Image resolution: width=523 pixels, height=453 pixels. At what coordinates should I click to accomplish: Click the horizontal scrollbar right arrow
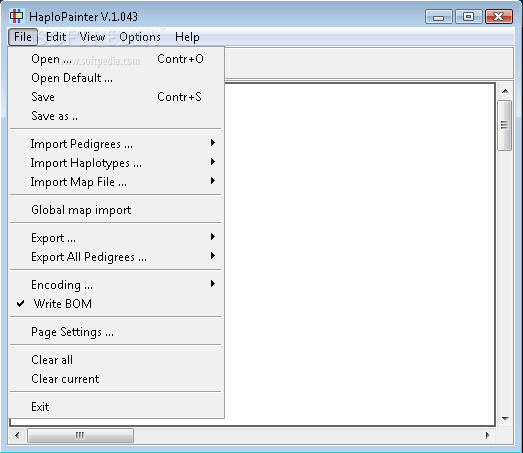[x=488, y=435]
